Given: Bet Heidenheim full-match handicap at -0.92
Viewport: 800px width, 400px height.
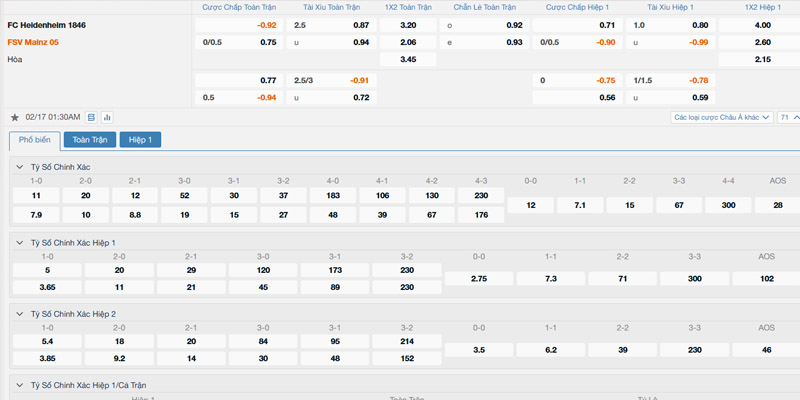Looking at the screenshot, I should [x=239, y=26].
